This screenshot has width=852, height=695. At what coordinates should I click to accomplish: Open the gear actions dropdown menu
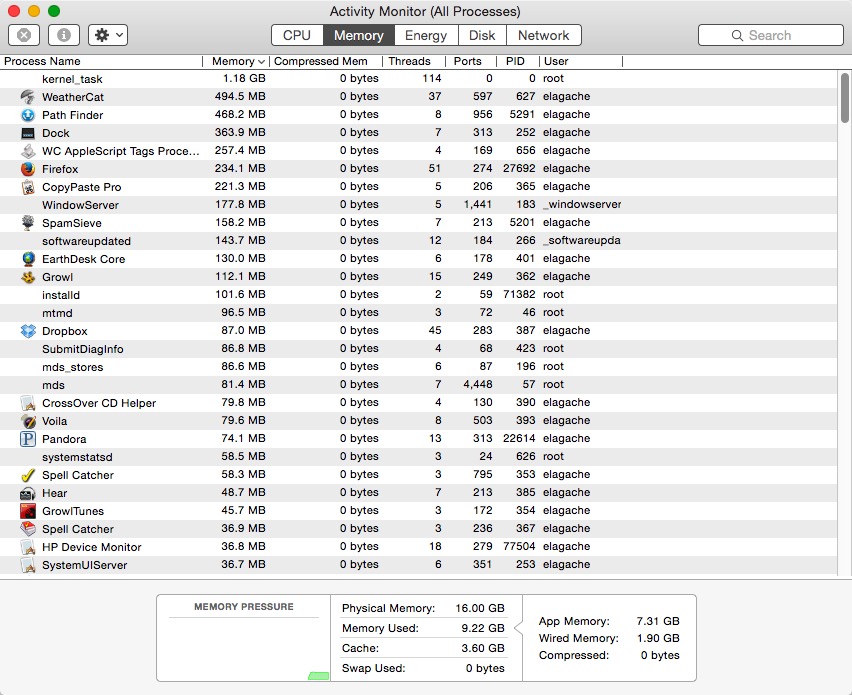[x=108, y=35]
